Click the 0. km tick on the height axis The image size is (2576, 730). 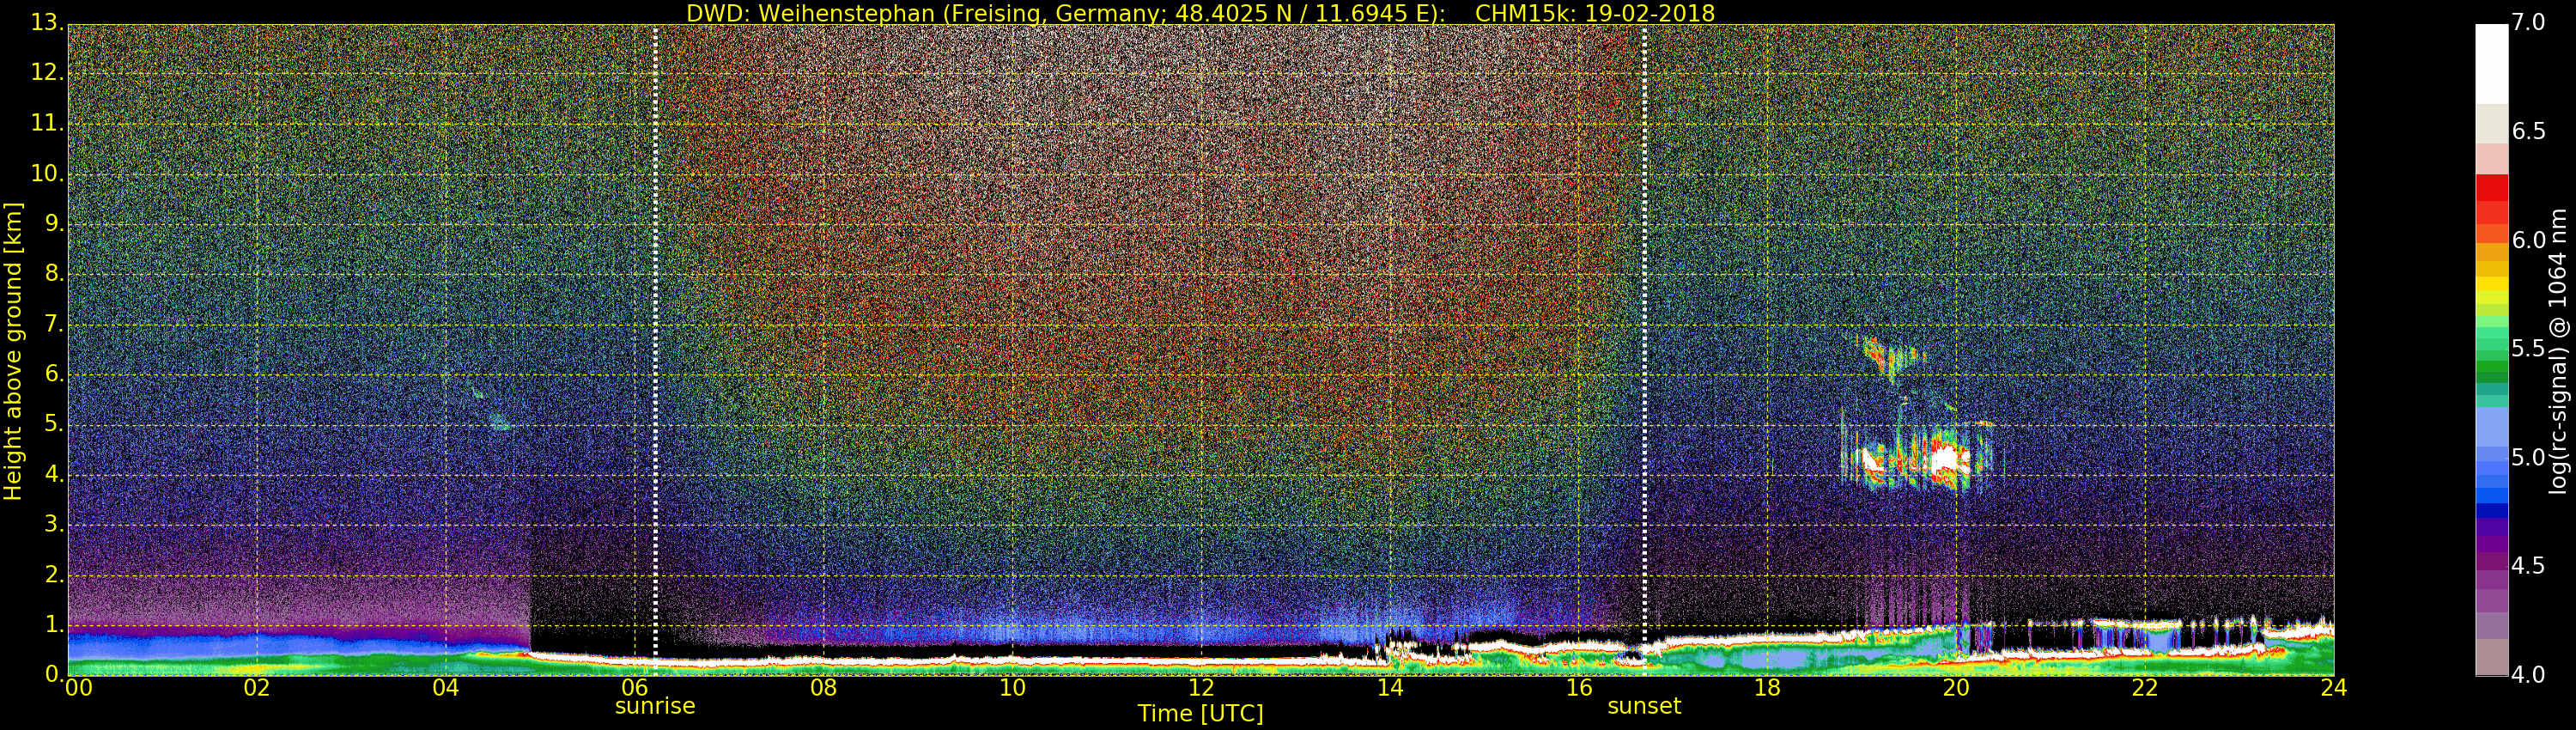[54, 674]
